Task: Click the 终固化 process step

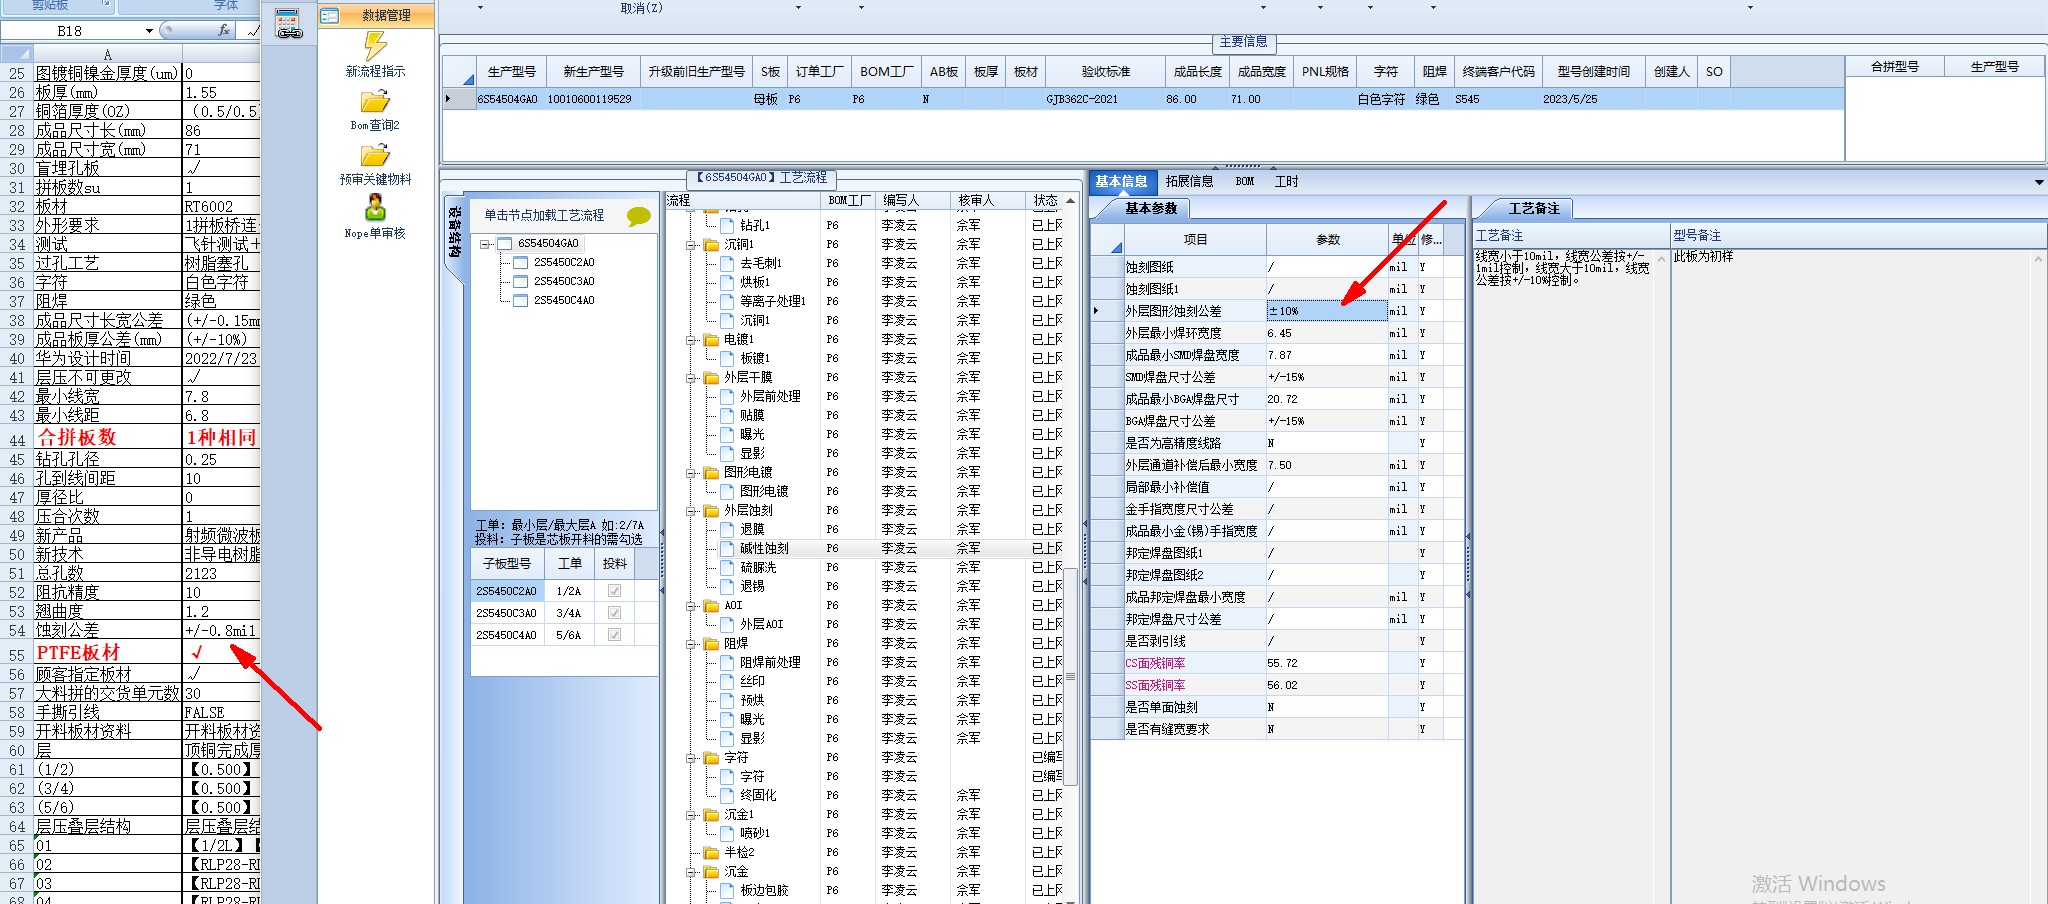Action: point(758,796)
